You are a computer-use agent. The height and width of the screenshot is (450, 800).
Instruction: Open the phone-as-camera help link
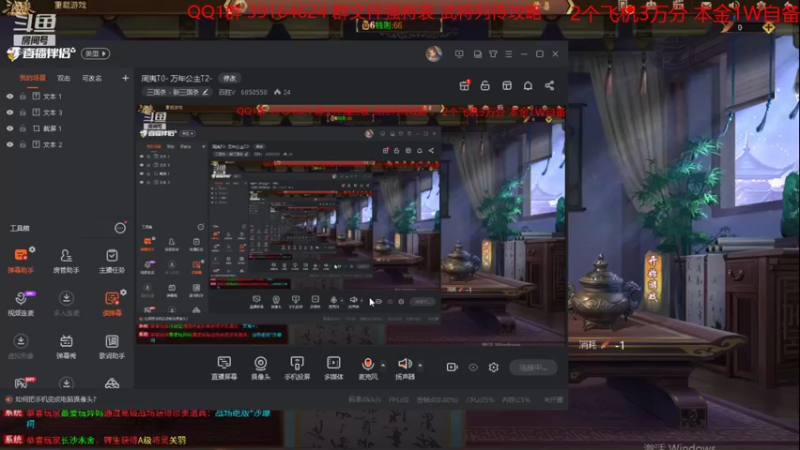[55, 399]
